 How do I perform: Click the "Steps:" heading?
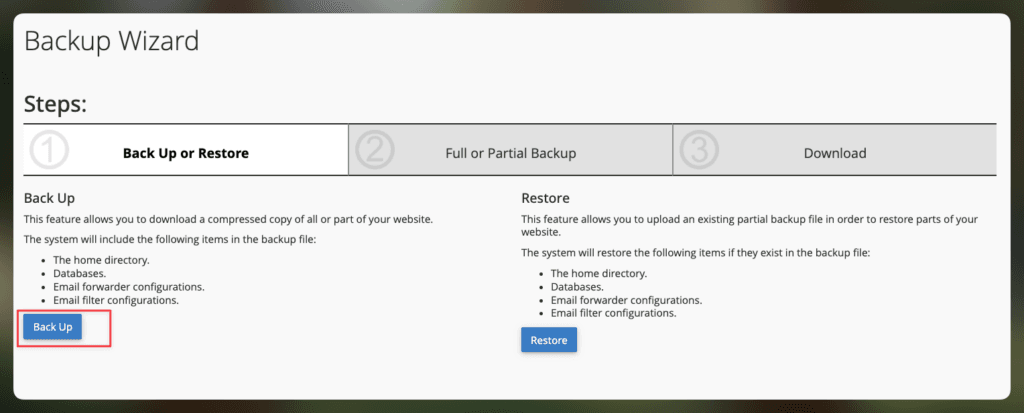click(55, 104)
